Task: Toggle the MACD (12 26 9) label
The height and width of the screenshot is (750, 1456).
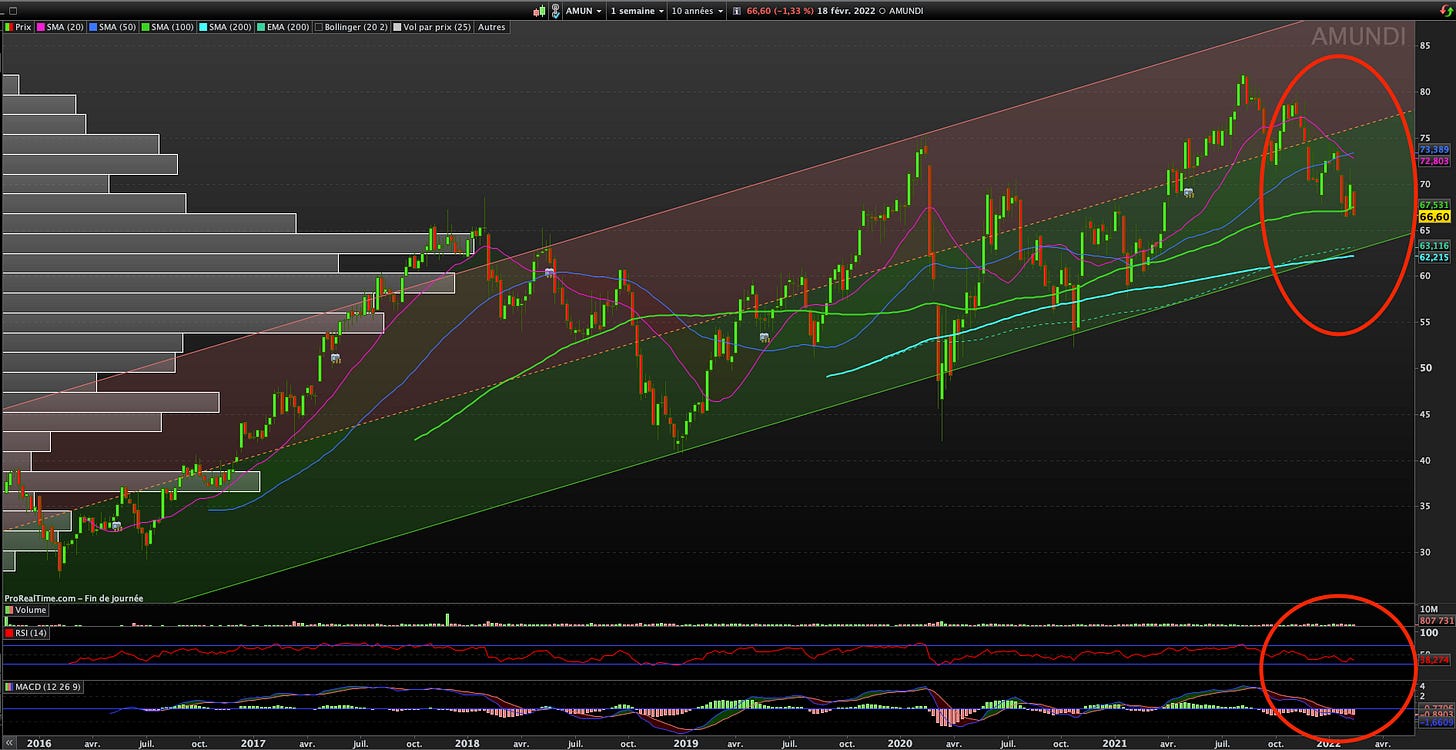Action: (x=43, y=688)
